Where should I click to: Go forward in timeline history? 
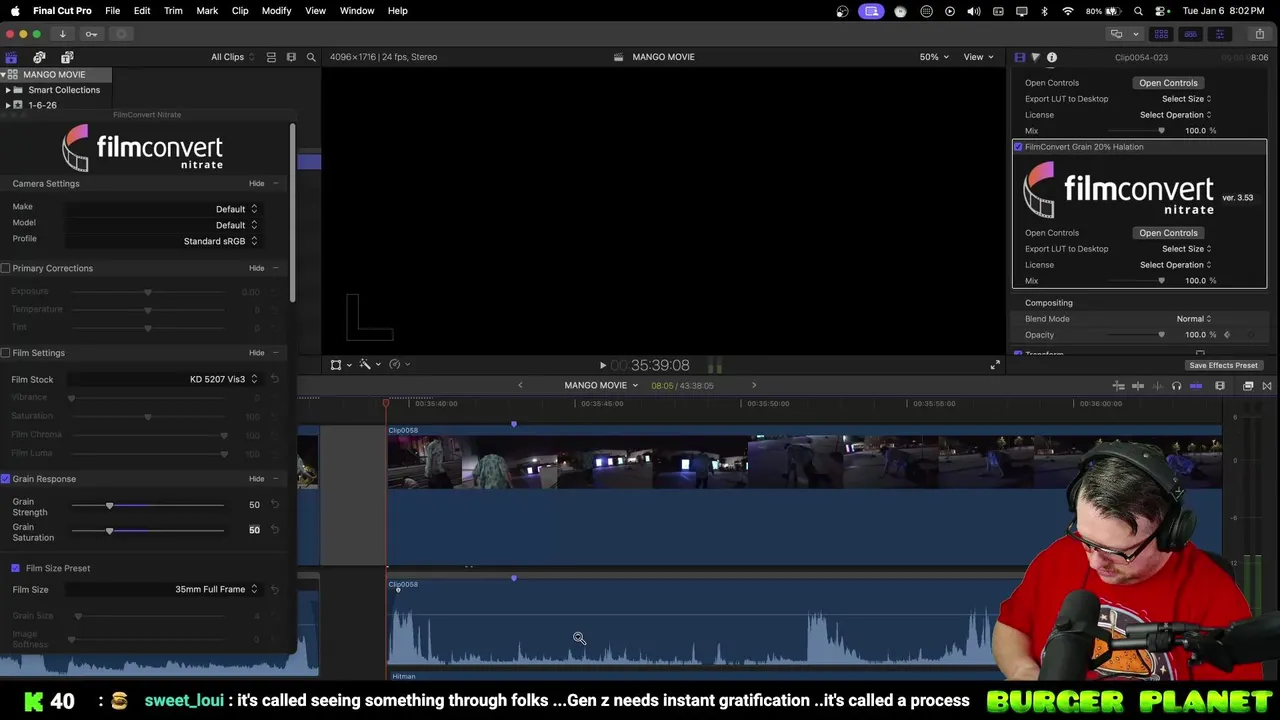pos(754,385)
